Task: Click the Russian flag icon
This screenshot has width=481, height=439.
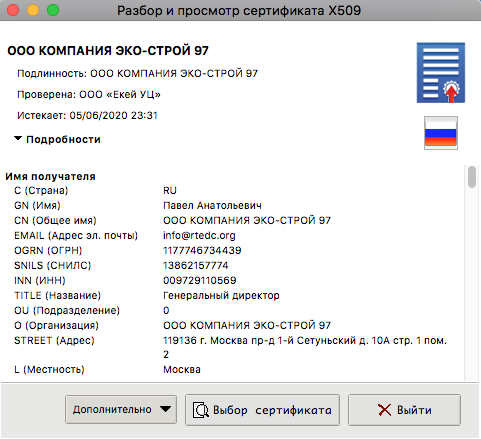Action: coord(441,133)
